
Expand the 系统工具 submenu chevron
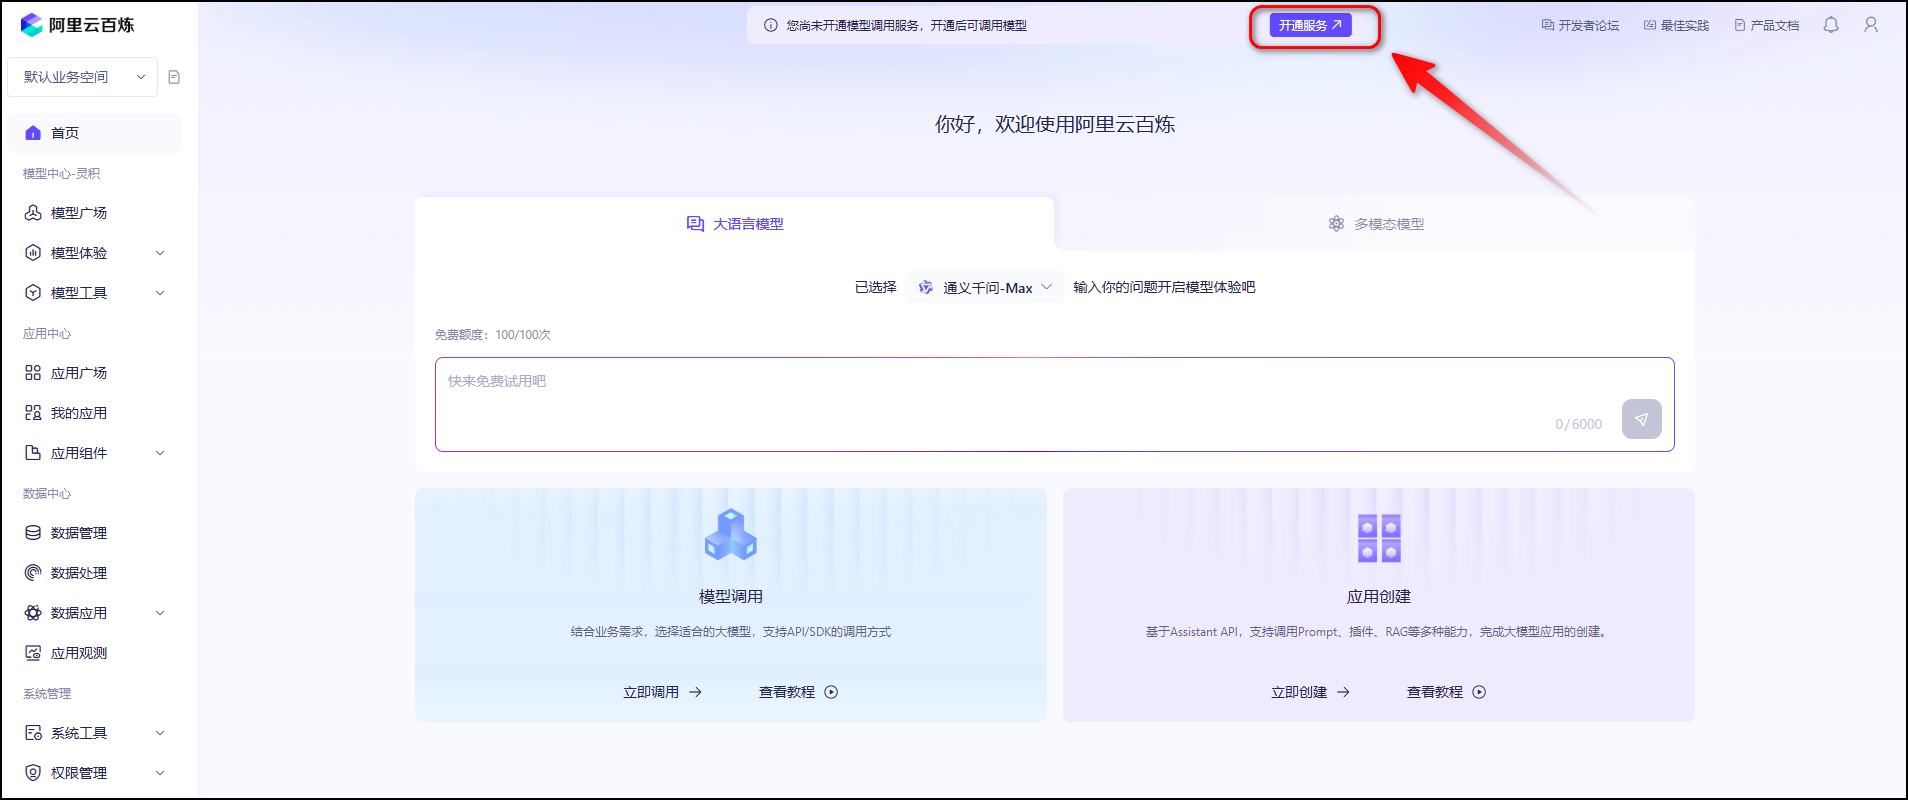point(160,733)
